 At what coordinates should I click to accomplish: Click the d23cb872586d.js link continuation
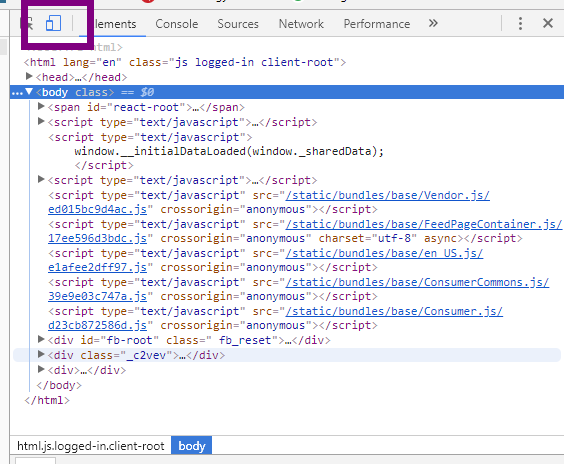pyautogui.click(x=97, y=326)
